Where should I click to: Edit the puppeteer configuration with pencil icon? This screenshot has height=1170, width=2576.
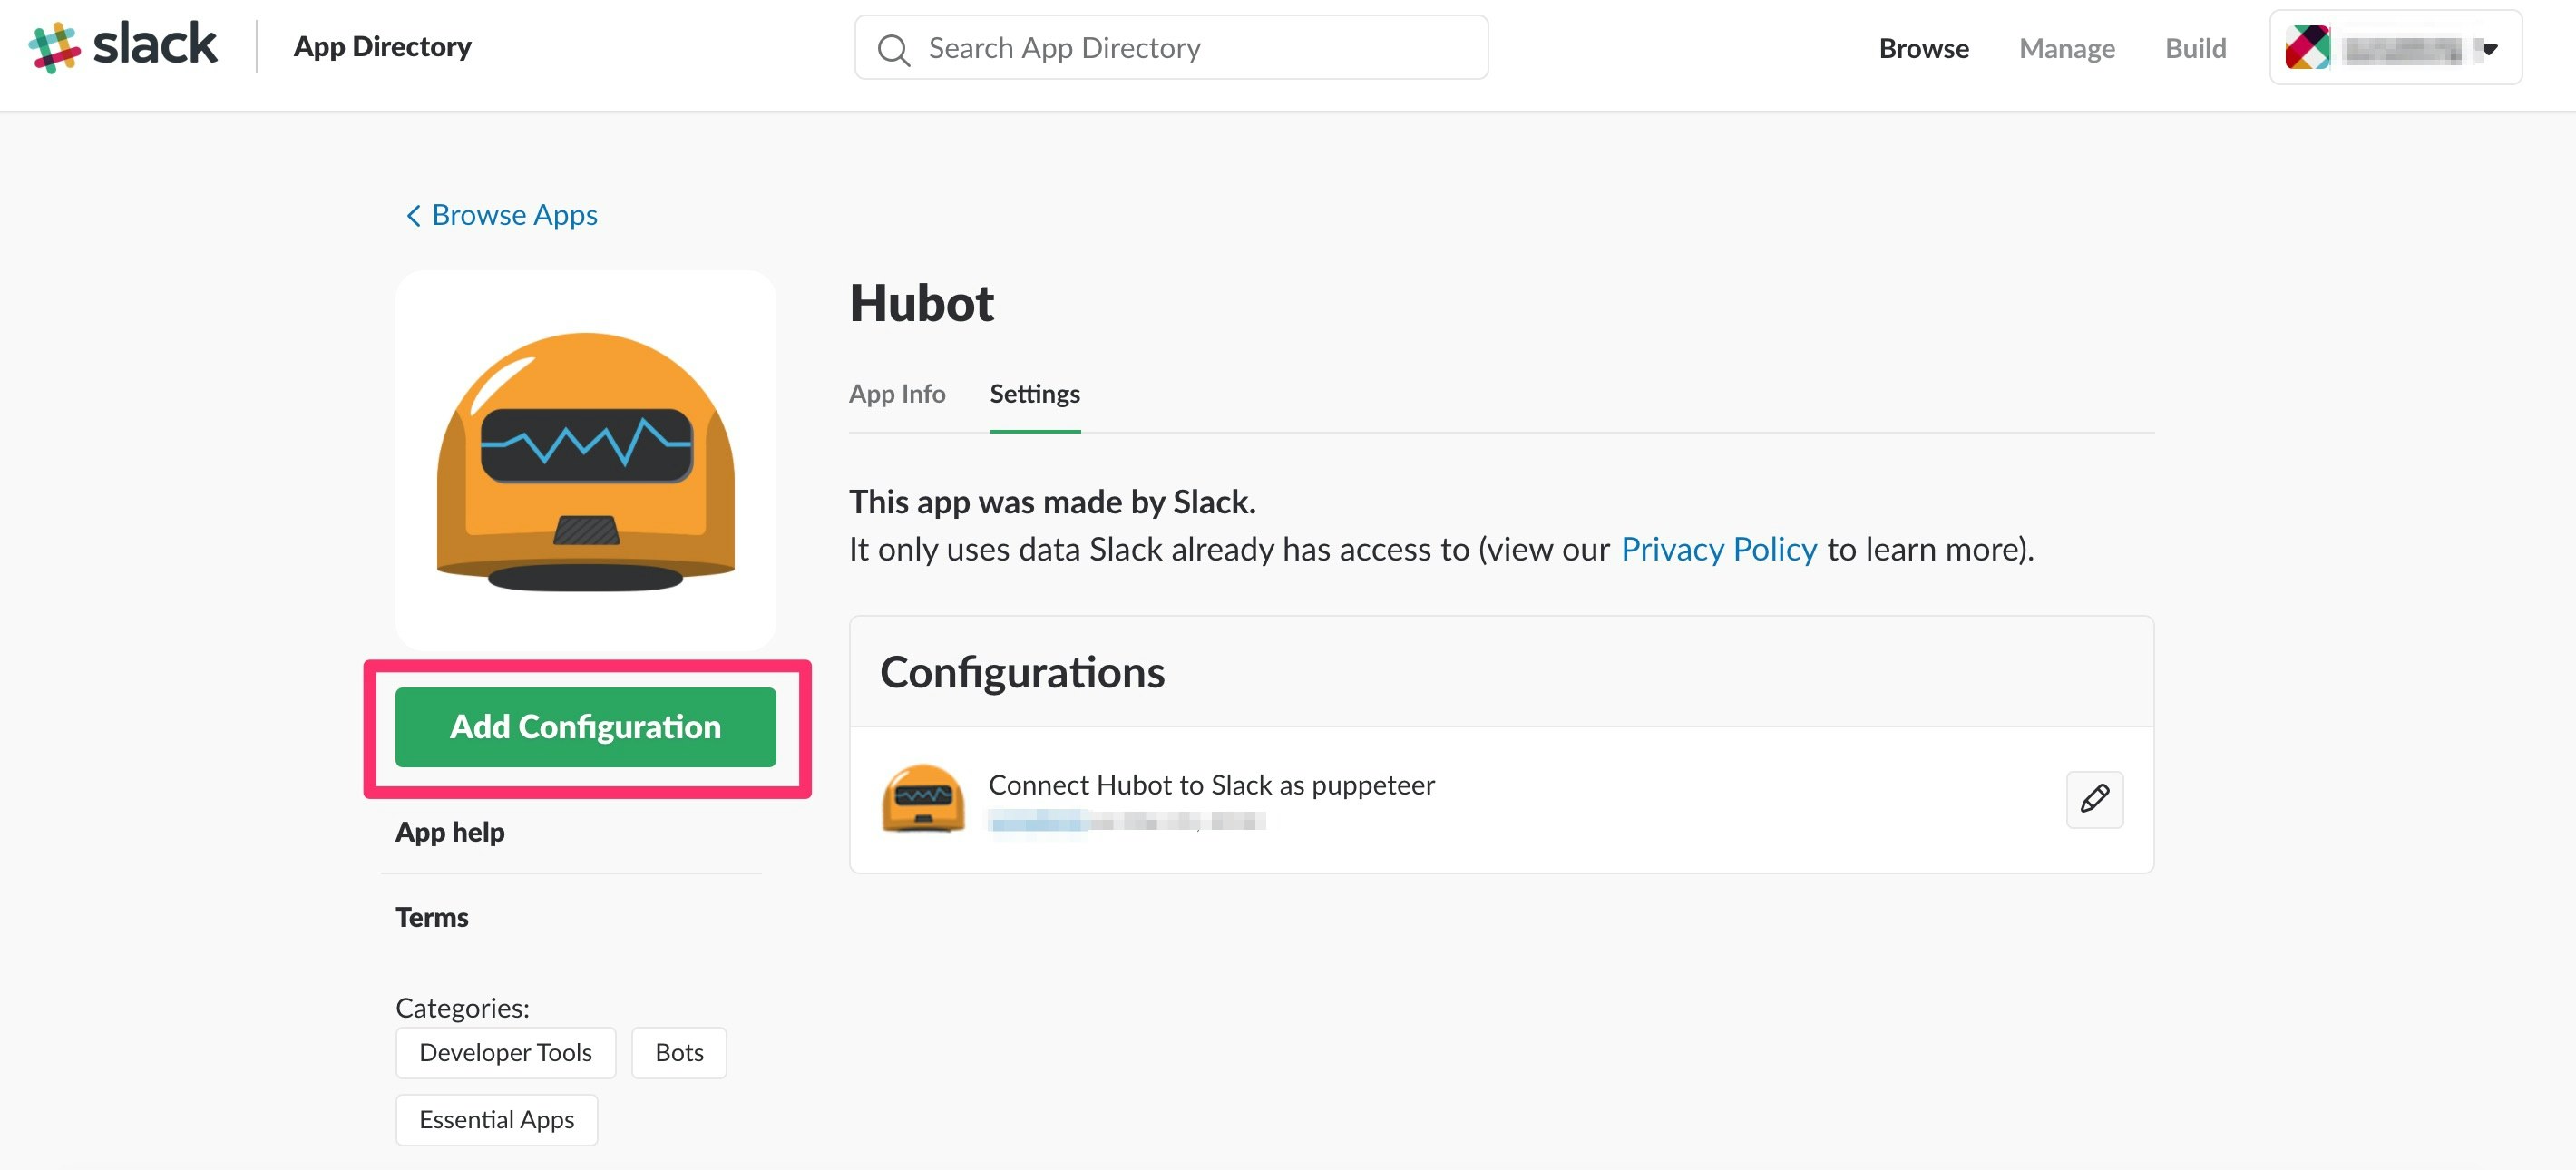click(2094, 799)
